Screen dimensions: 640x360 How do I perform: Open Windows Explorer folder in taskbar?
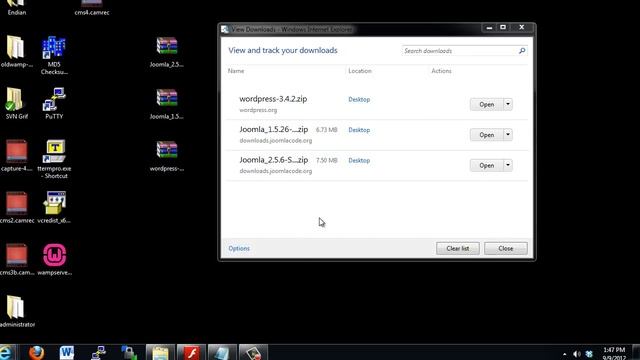point(160,352)
